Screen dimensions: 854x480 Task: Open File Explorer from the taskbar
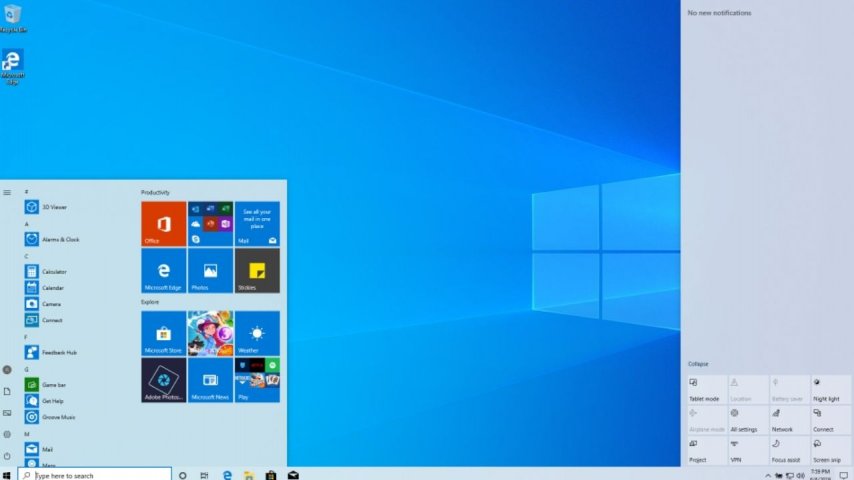(249, 475)
